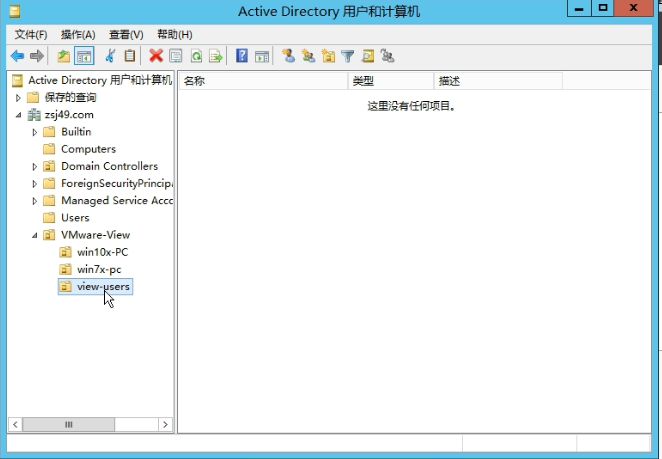Close the Active Directory window
Viewport: 662px width, 459px height.
tap(634, 8)
